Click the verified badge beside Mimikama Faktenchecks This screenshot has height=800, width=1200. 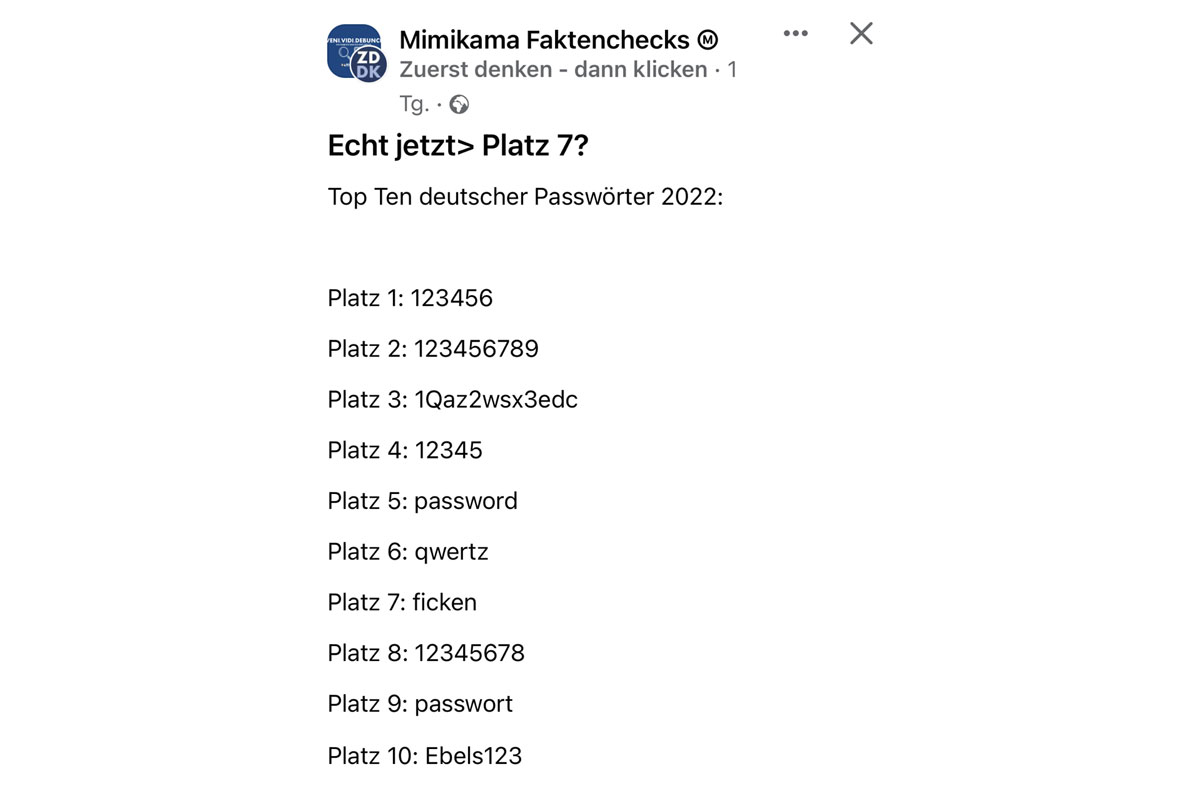708,40
